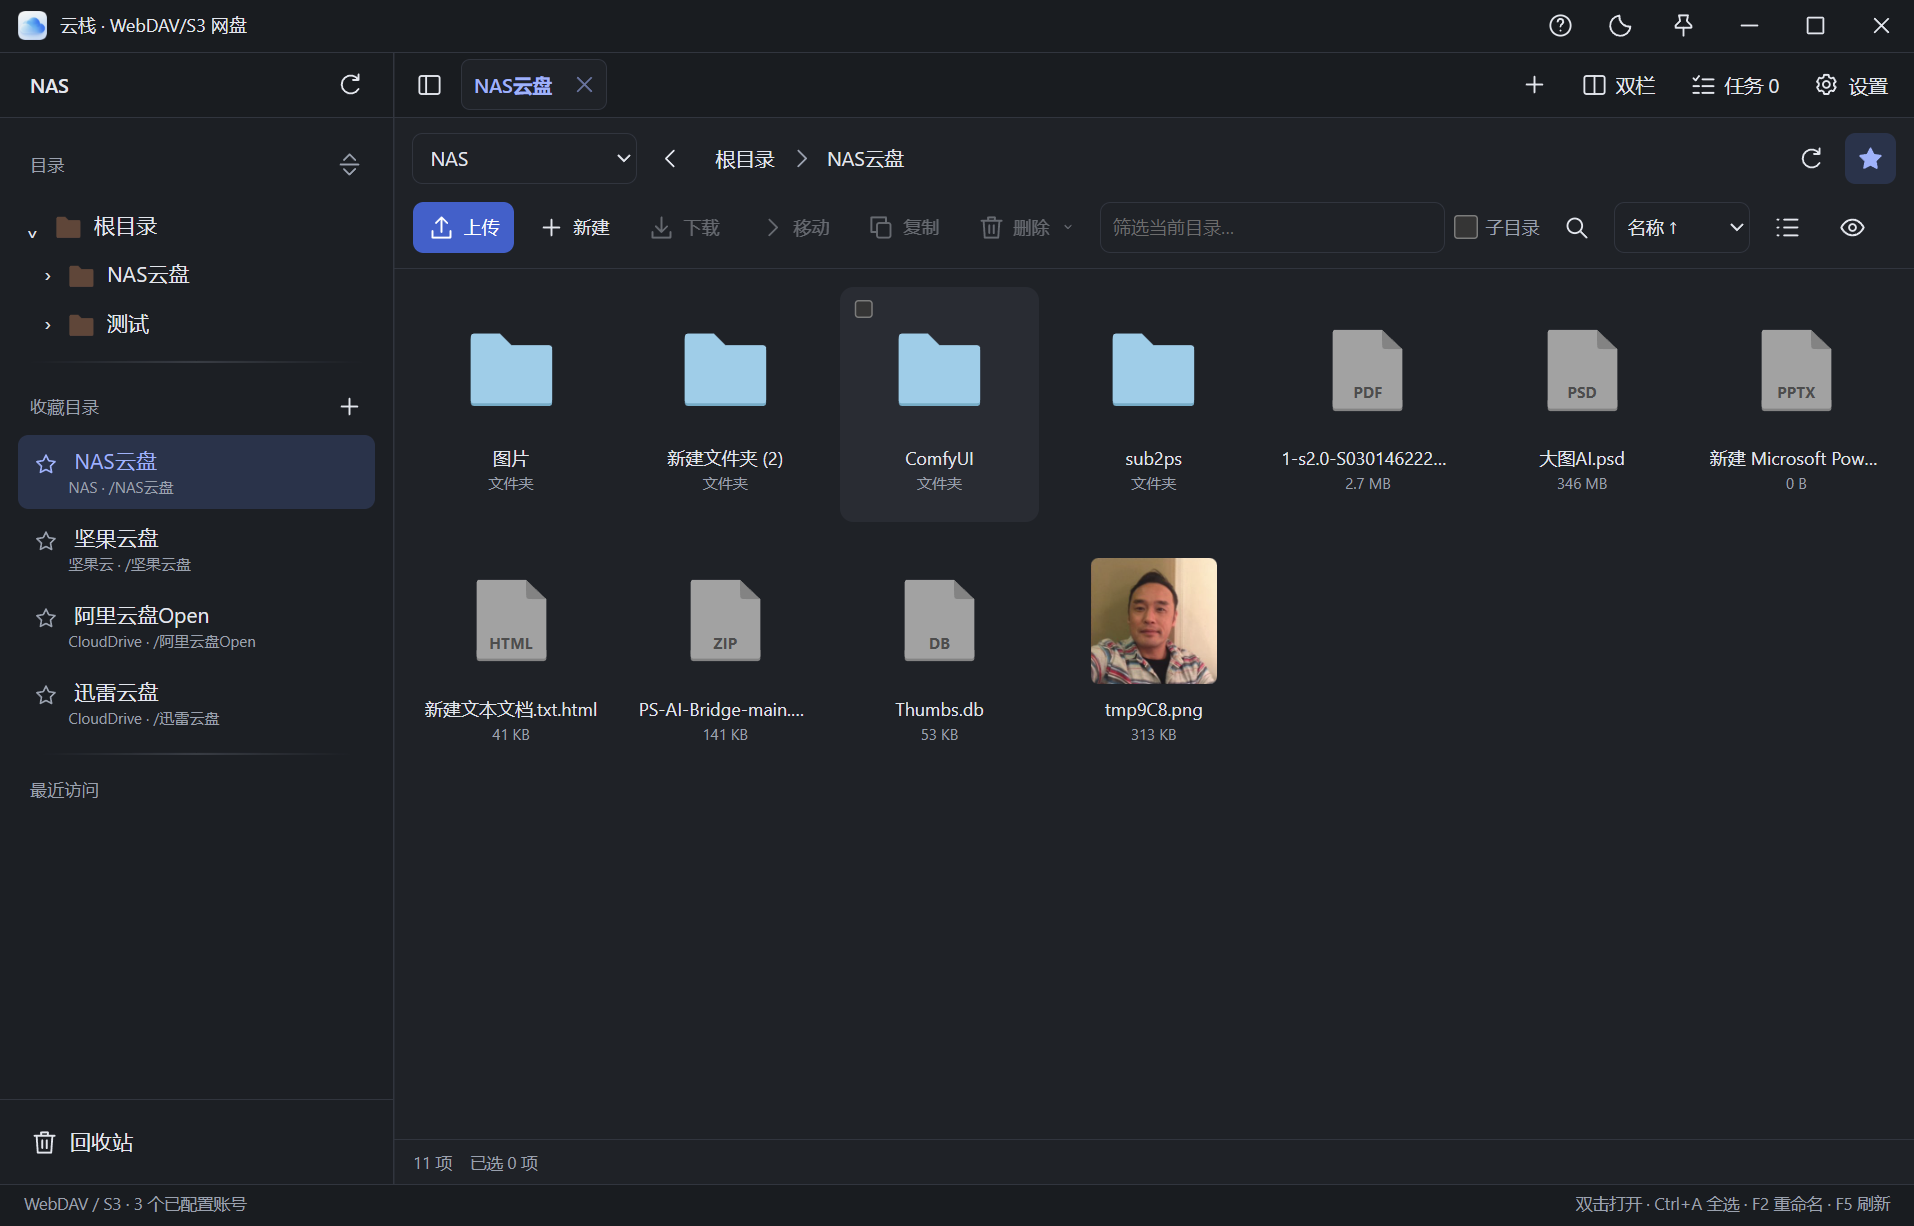Click the 移动 move toolbar item

pyautogui.click(x=797, y=228)
